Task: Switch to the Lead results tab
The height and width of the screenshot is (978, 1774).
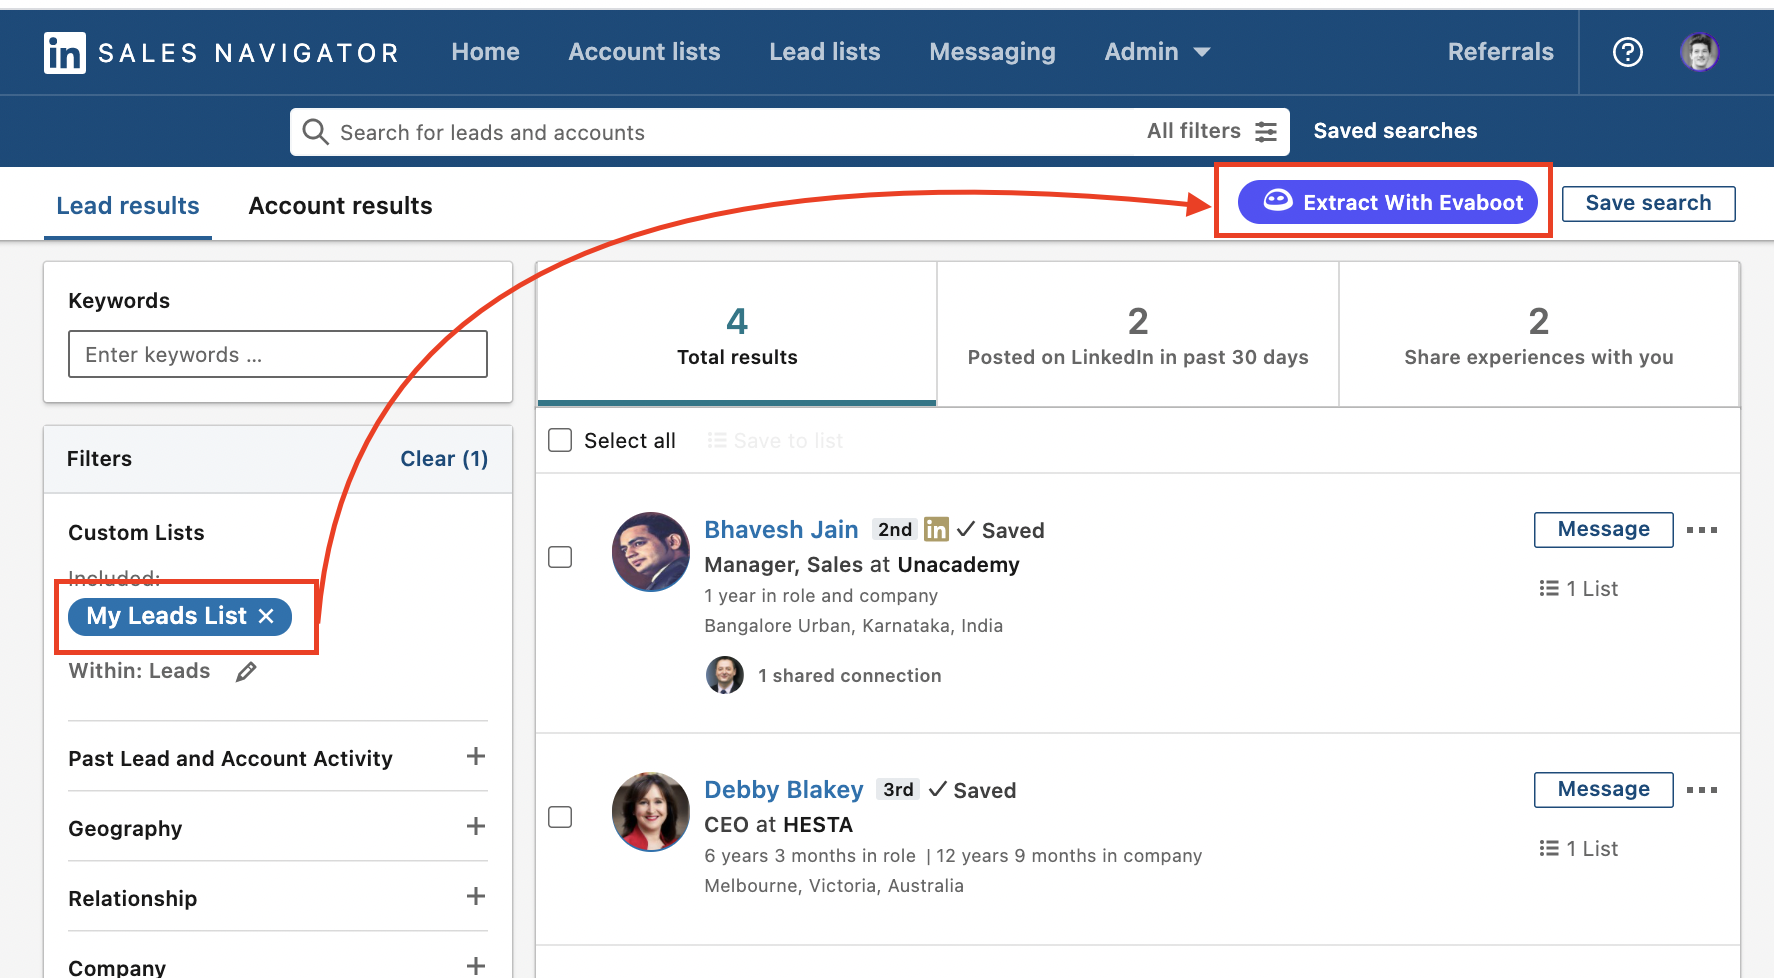Action: [x=128, y=206]
